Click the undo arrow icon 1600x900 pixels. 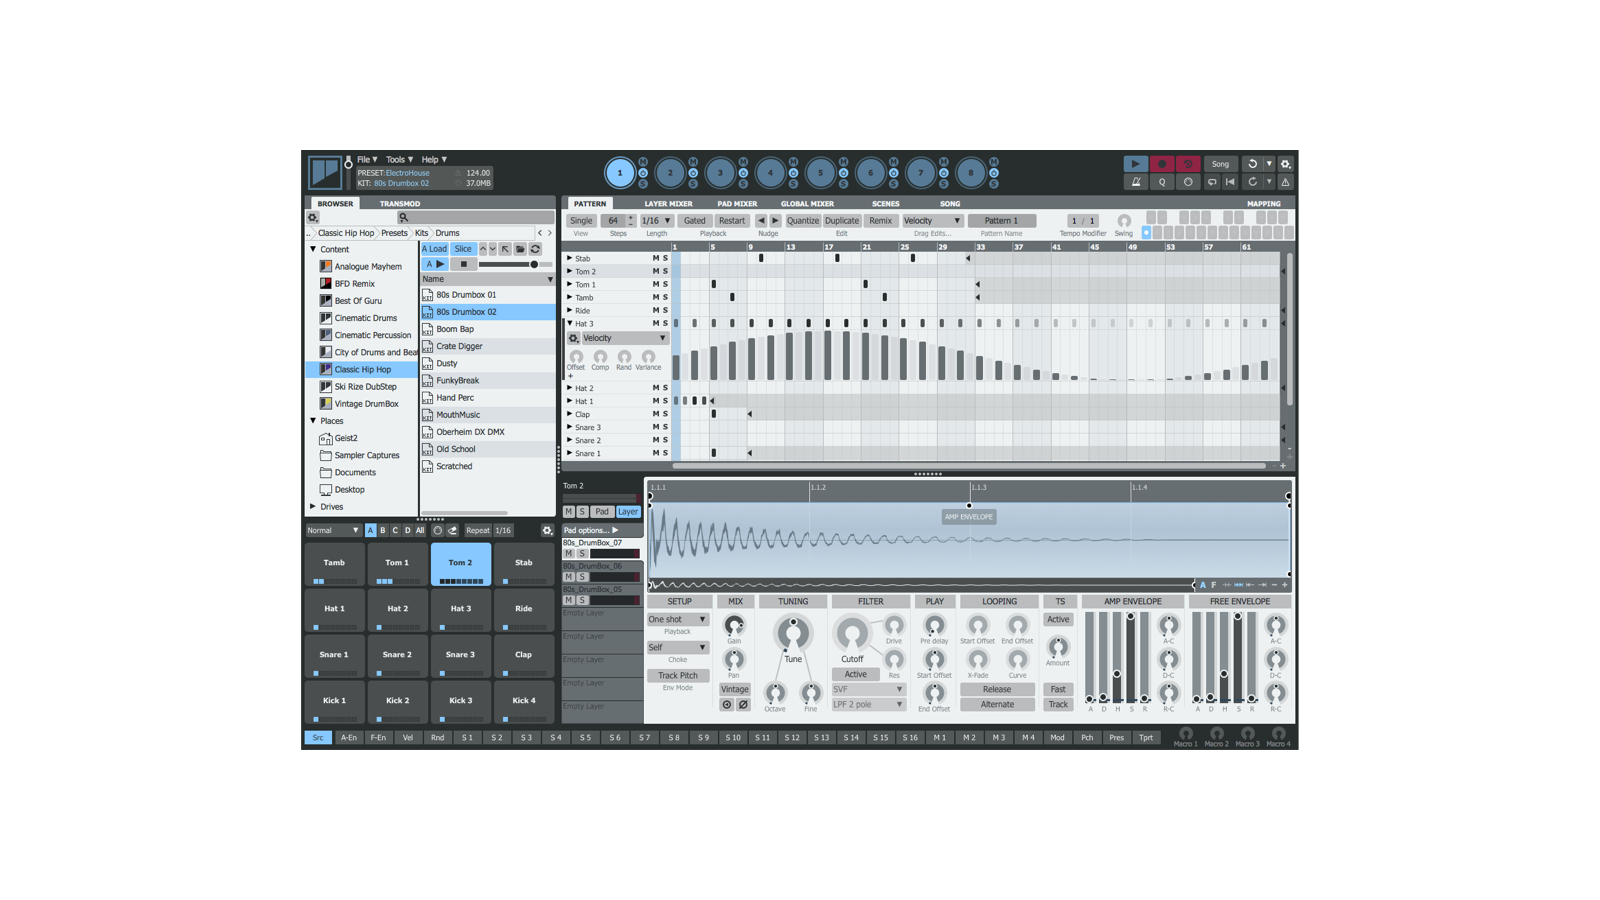[1252, 164]
